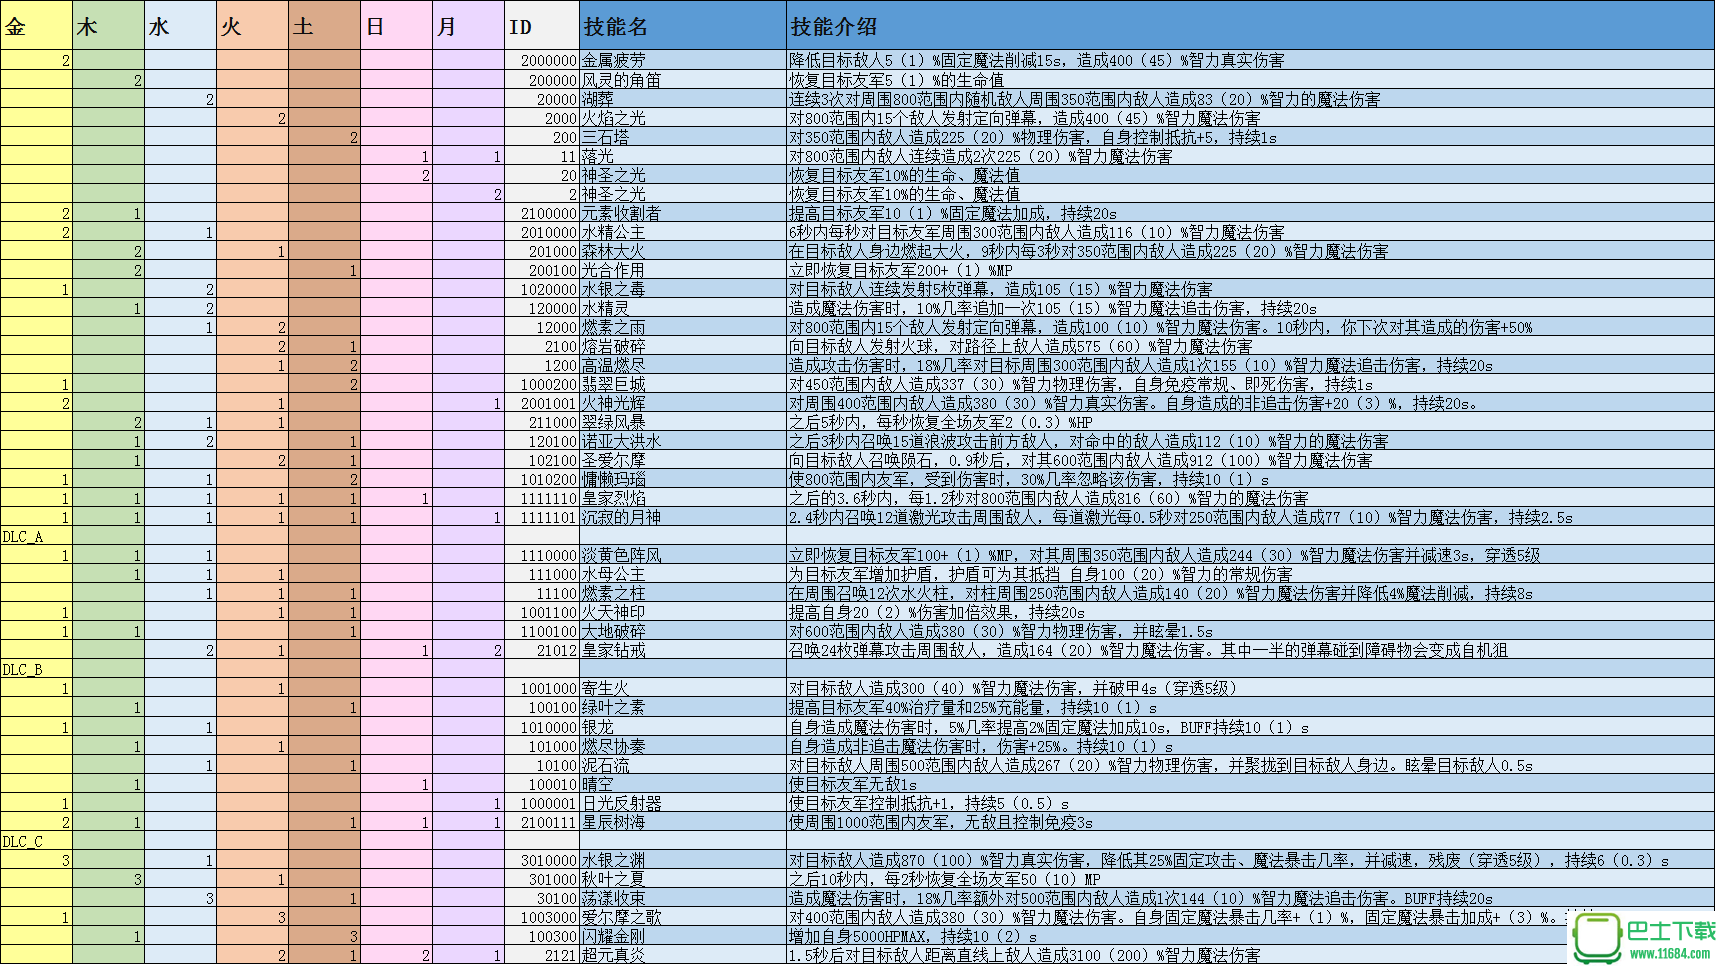1717x966 pixels.
Task: Select the skill name 寄生火
Action: [683, 688]
